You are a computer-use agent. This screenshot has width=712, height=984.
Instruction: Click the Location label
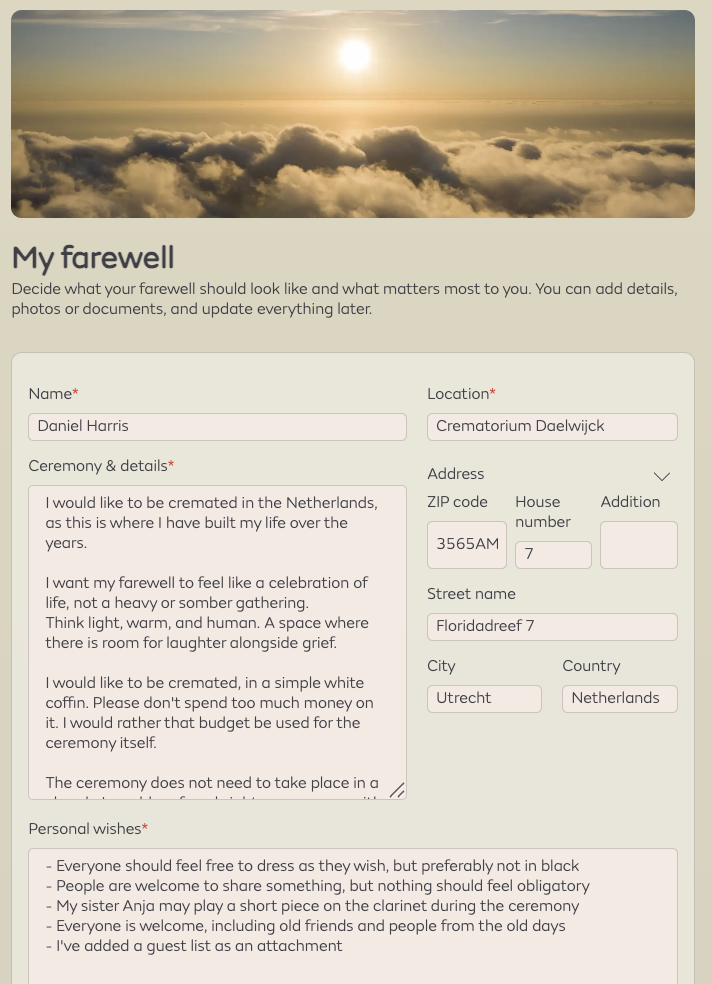pos(461,393)
